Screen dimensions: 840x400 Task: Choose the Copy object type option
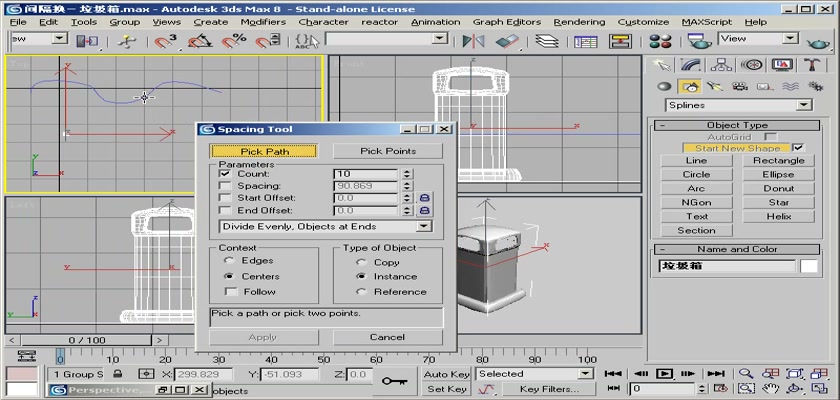[362, 262]
